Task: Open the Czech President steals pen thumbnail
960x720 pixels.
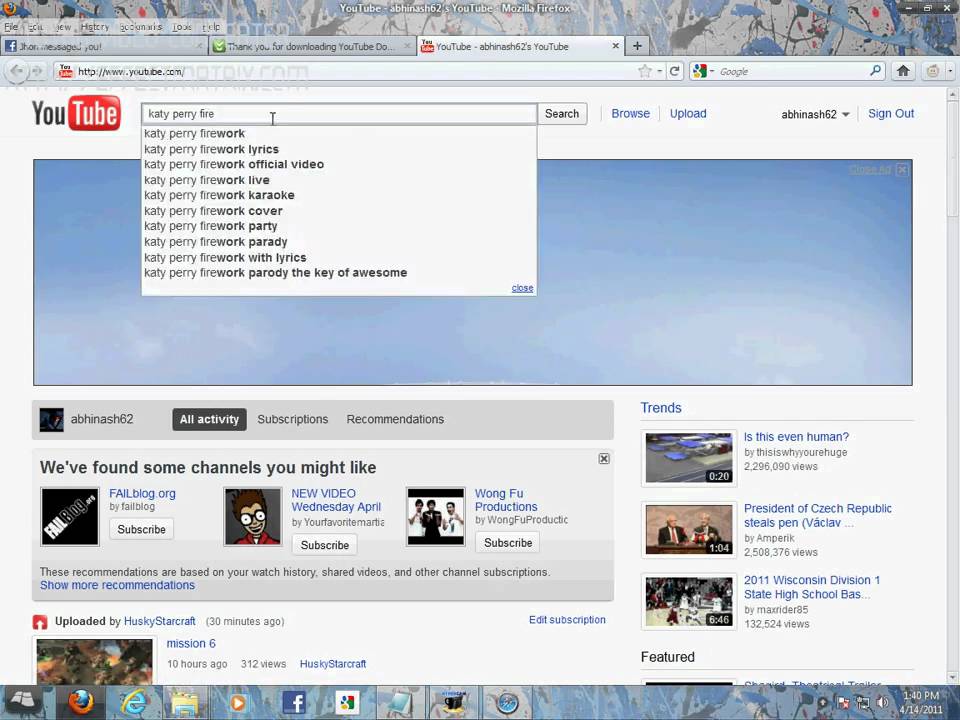Action: [x=689, y=530]
